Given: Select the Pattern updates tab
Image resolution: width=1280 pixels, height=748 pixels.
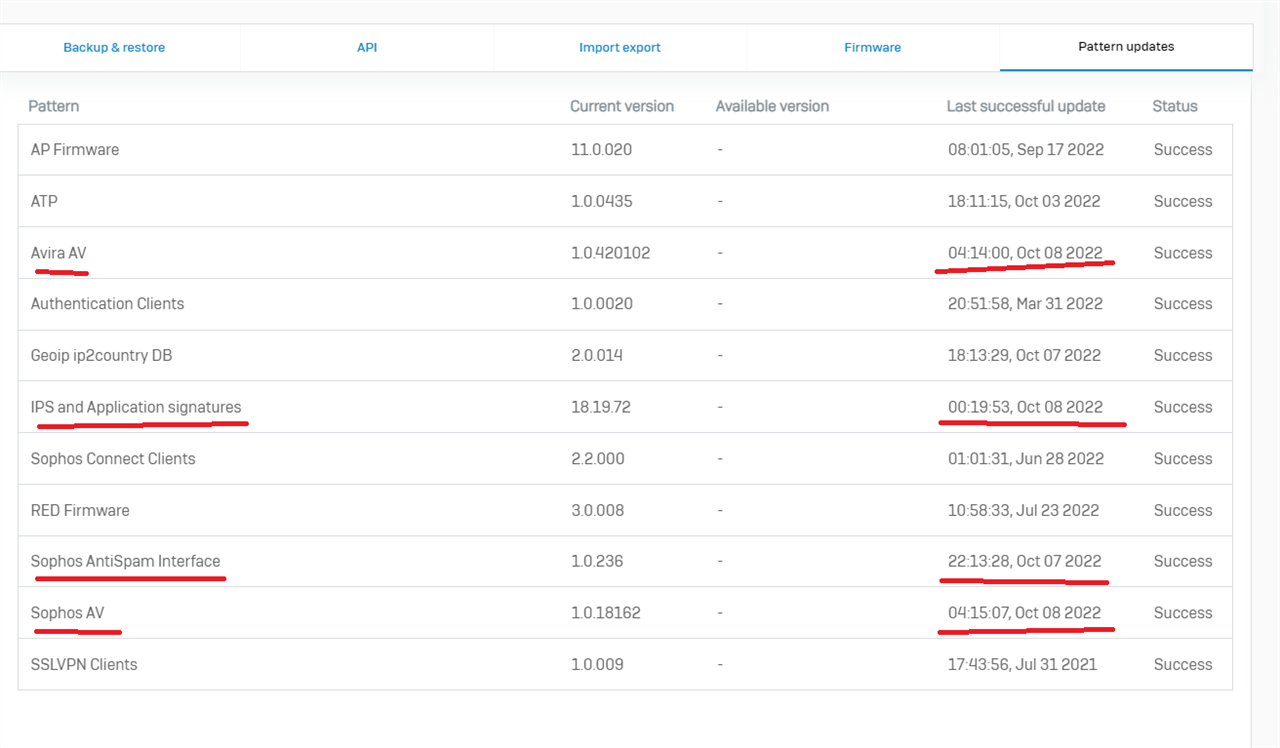Looking at the screenshot, I should (x=1126, y=46).
